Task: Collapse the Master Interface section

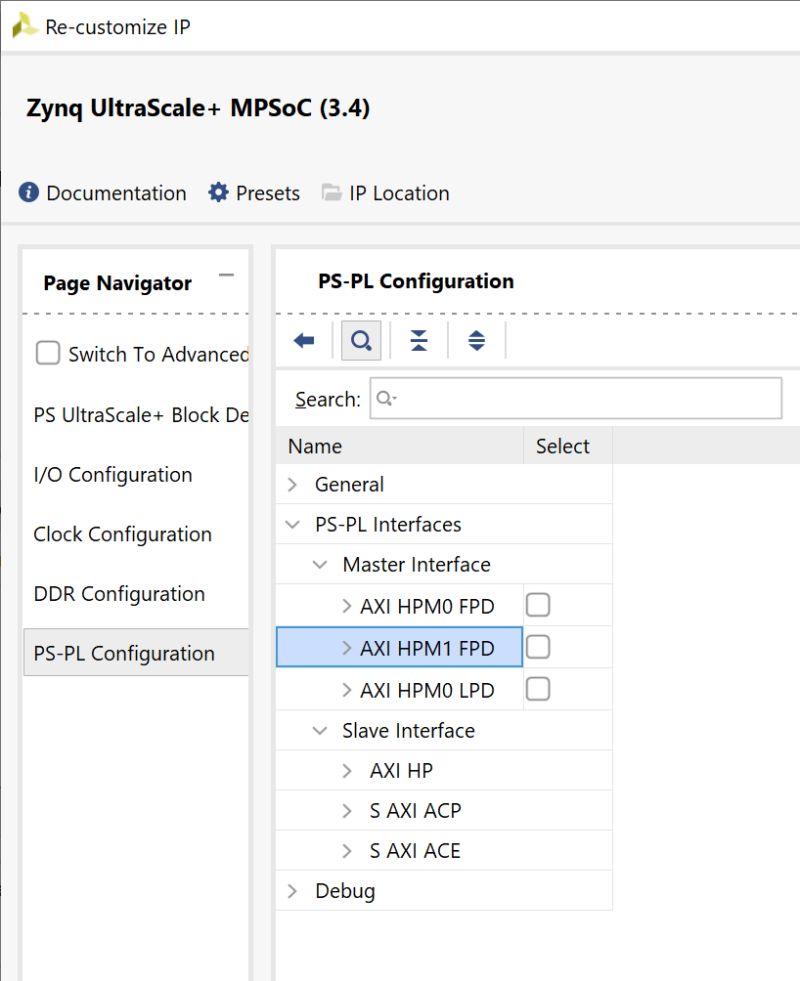Action: (x=318, y=564)
